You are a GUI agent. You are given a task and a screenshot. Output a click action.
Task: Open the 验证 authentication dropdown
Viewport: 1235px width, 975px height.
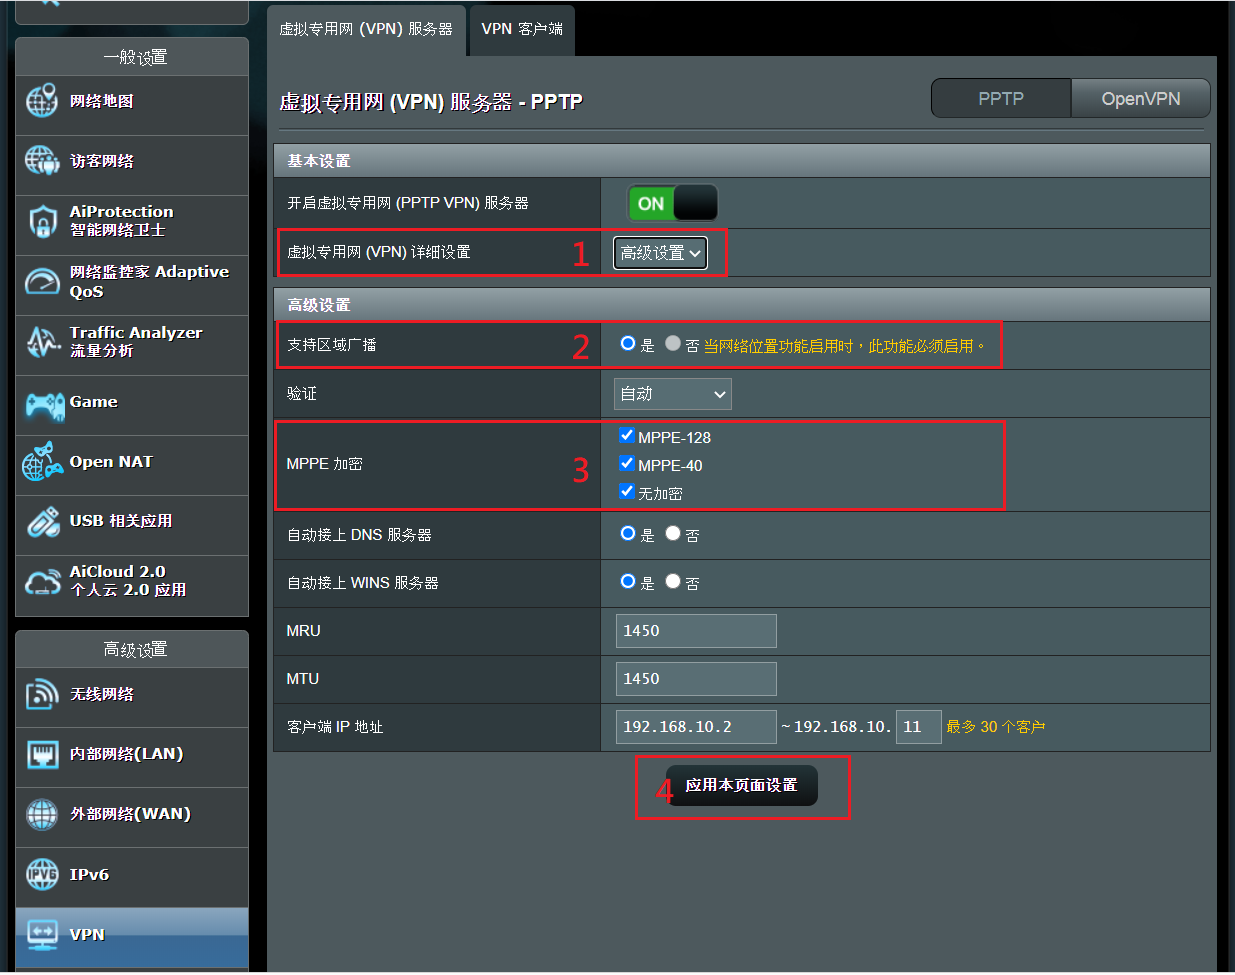(672, 394)
